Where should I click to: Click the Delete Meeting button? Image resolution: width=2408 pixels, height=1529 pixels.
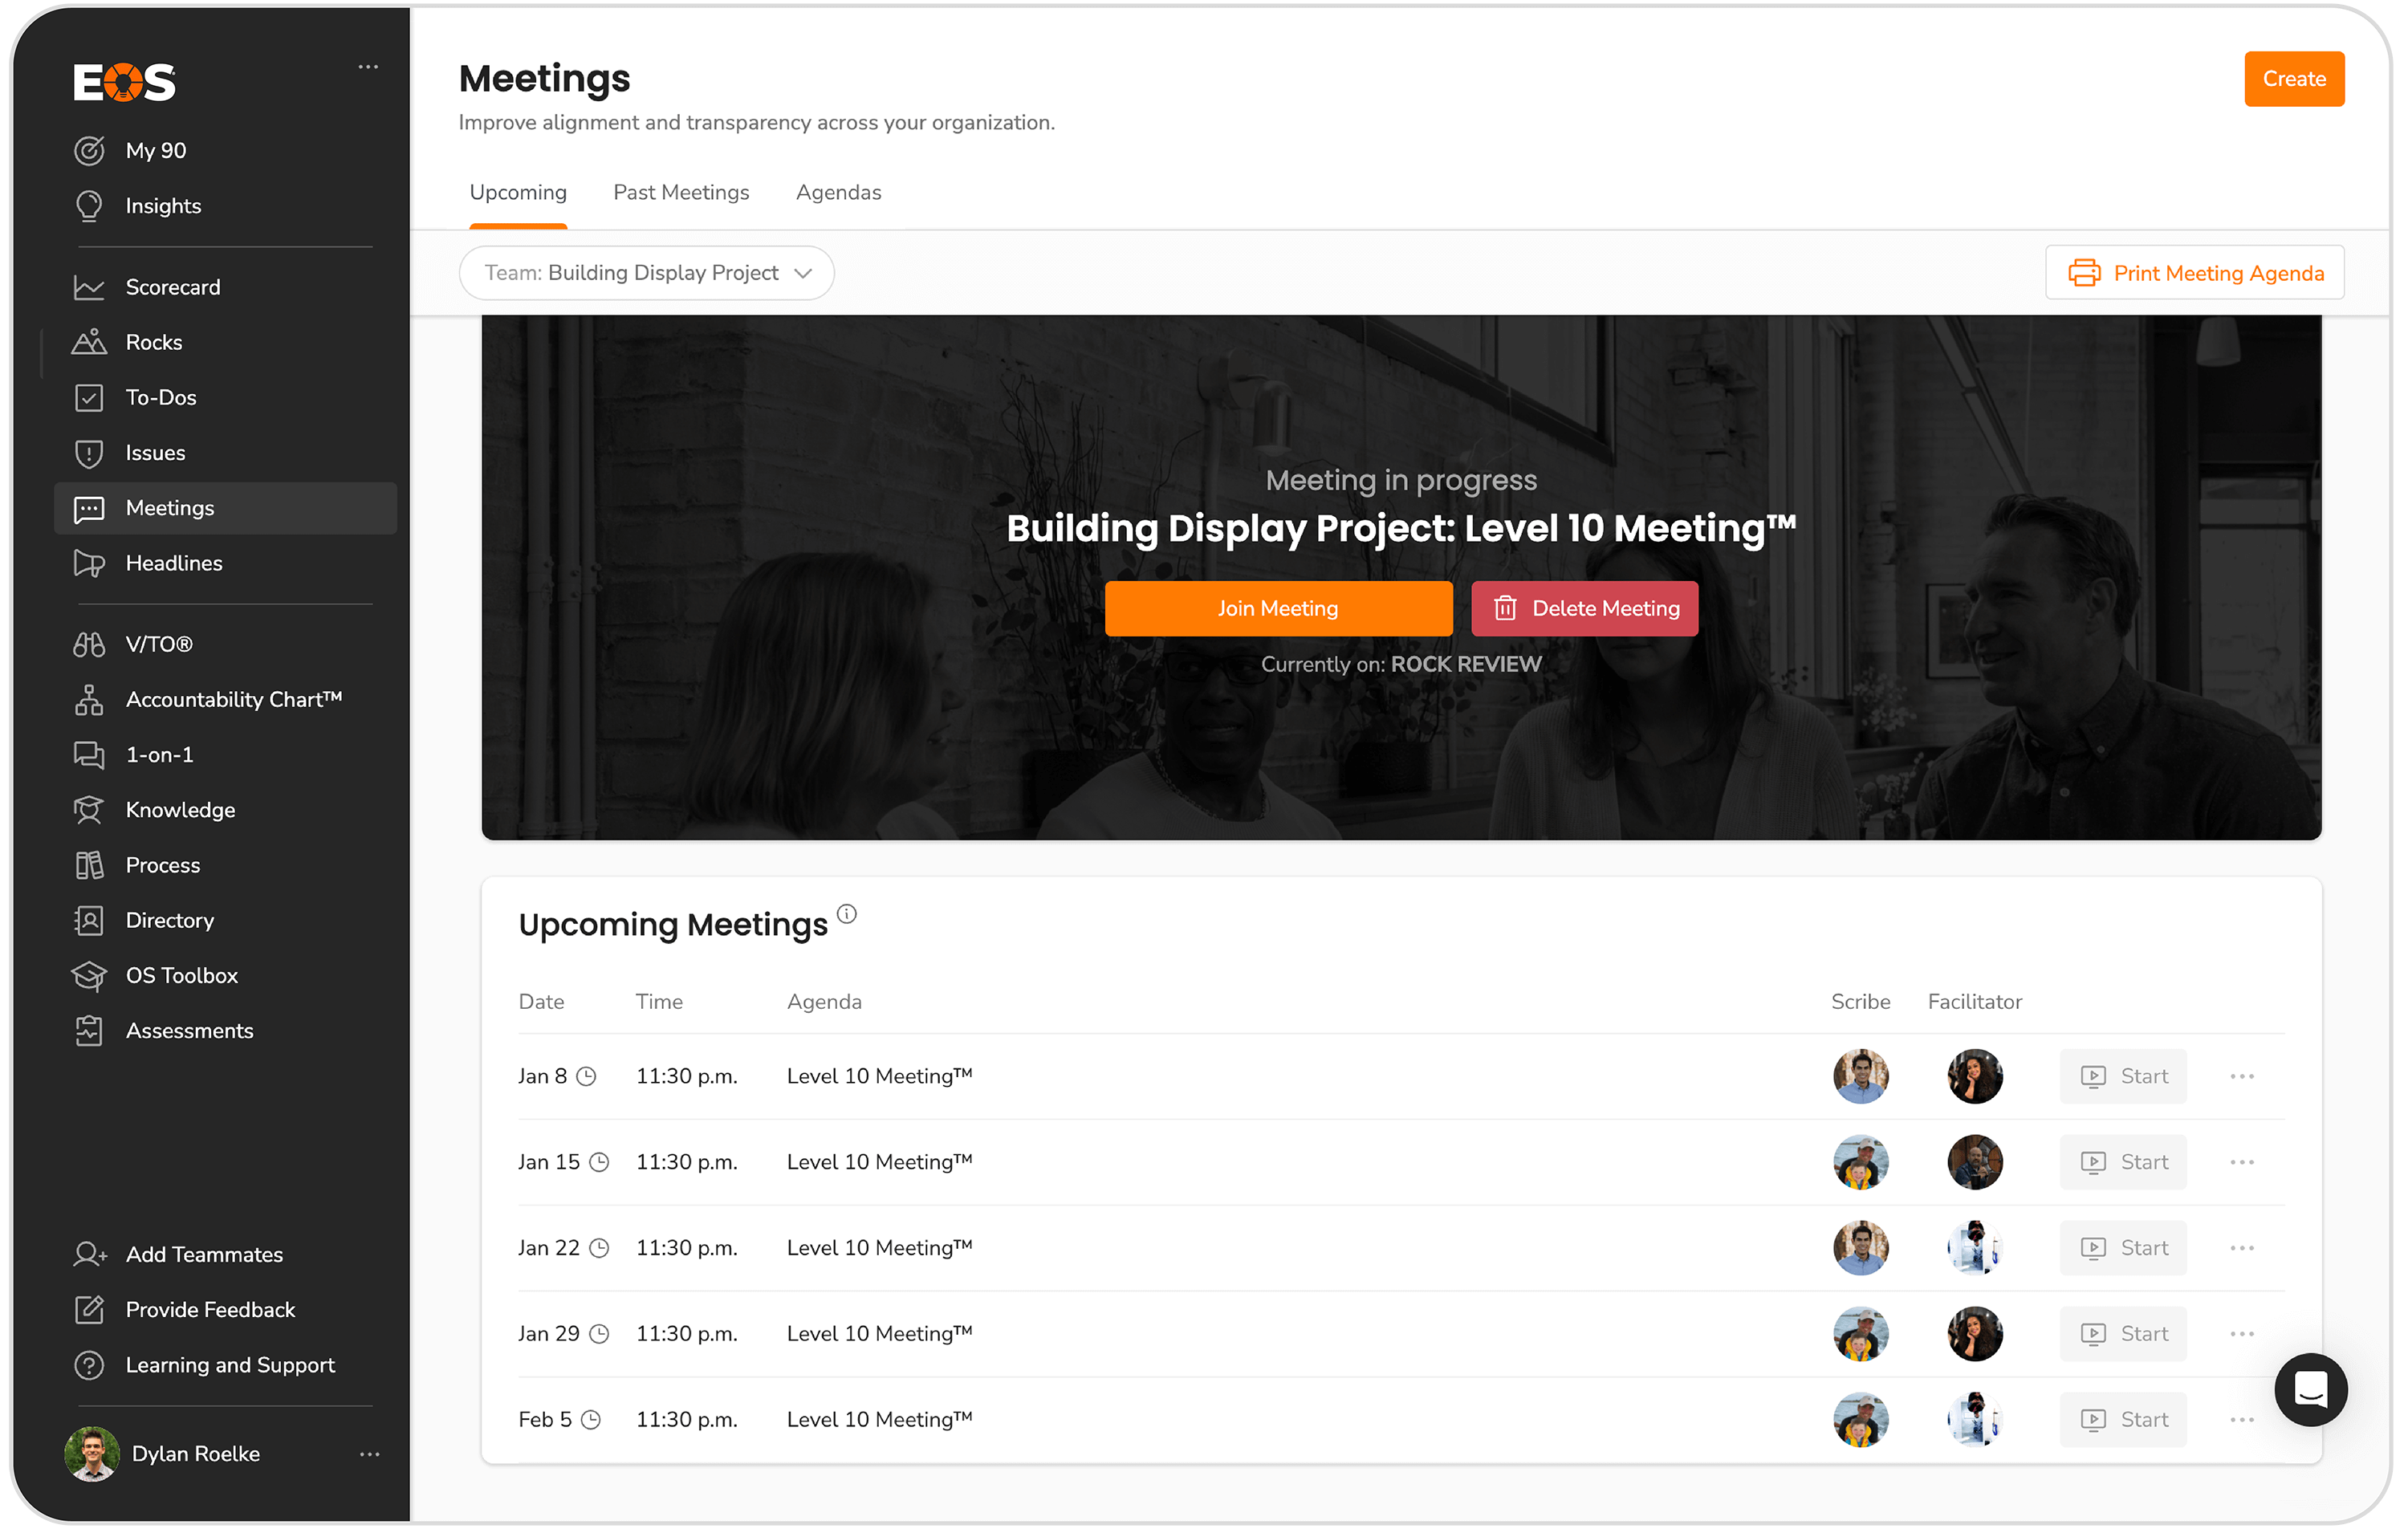pos(1584,608)
